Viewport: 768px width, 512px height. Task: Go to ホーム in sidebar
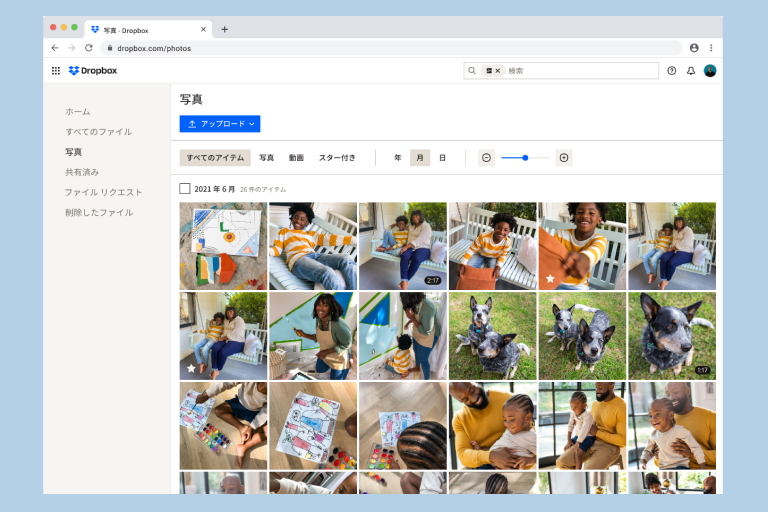tap(78, 112)
